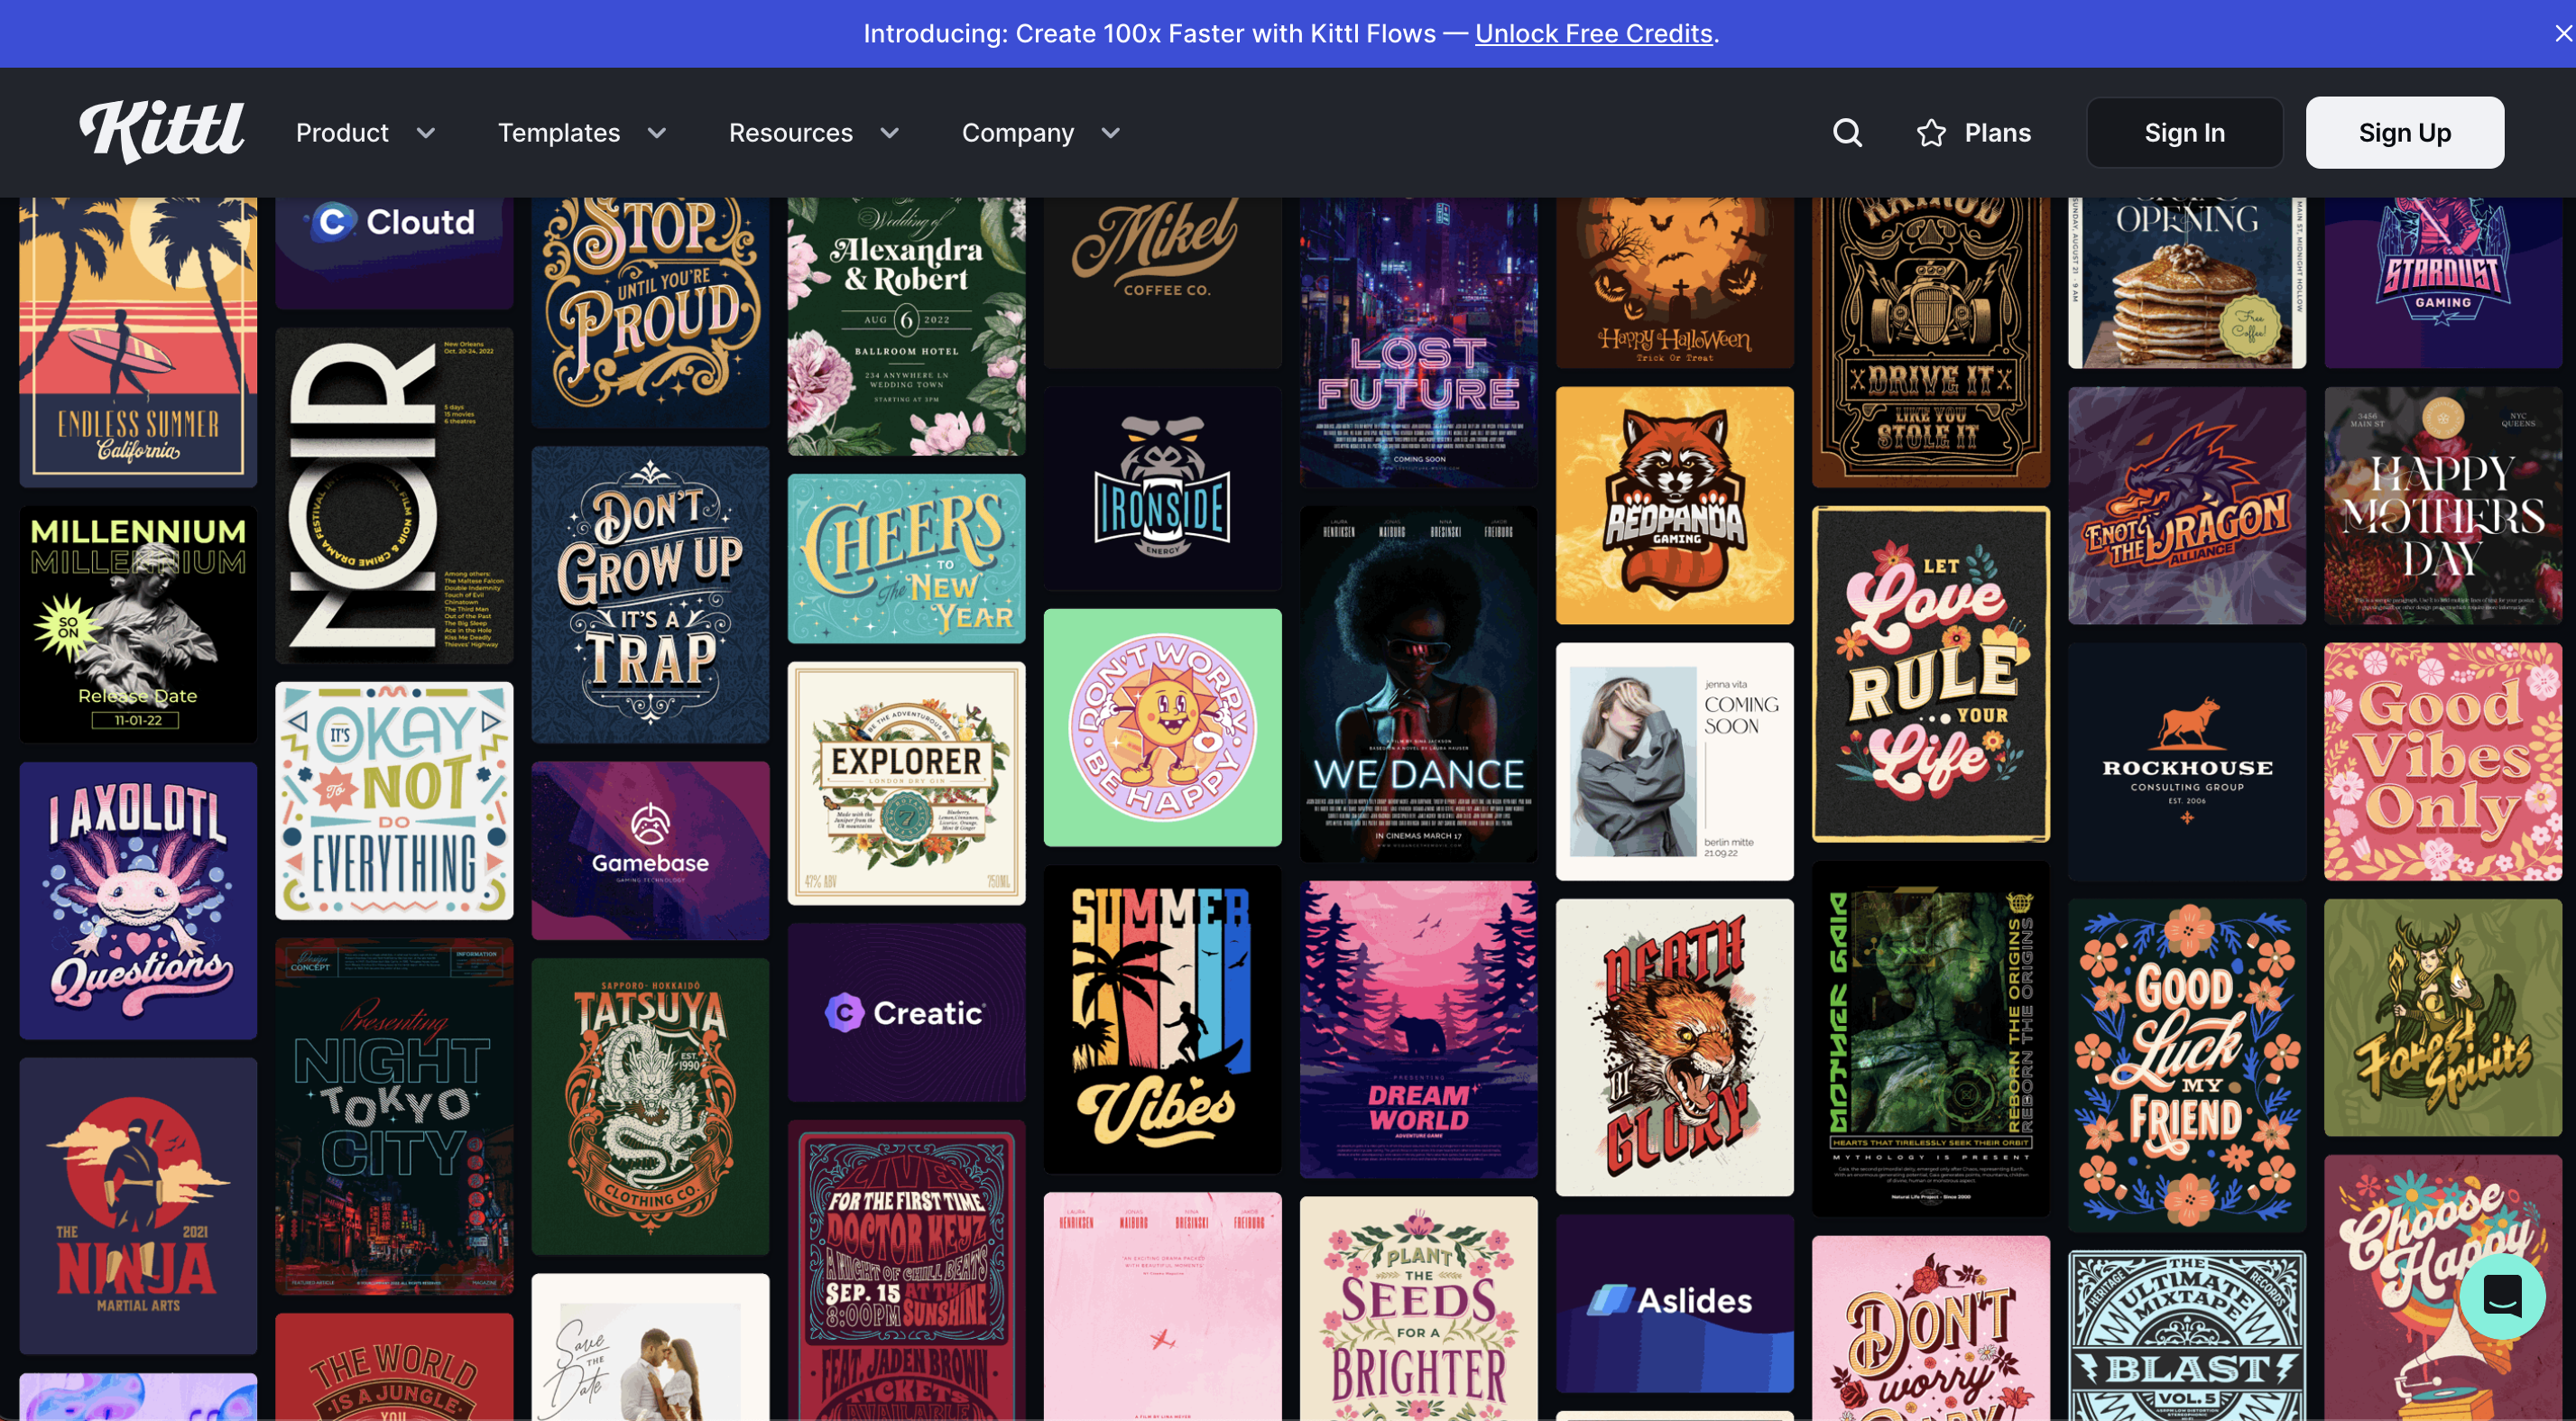Open the Plans page
The image size is (2576, 1421).
tap(1997, 133)
